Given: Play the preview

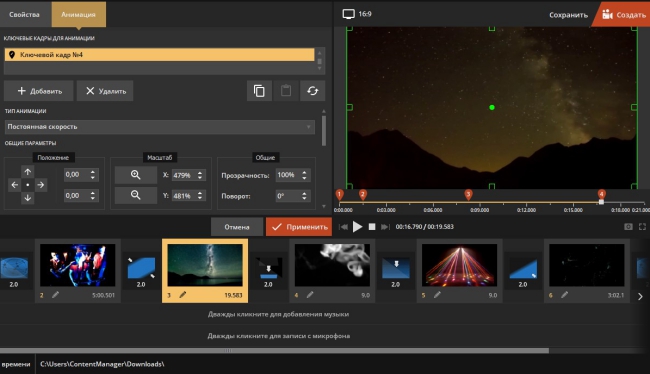Looking at the screenshot, I should (357, 227).
